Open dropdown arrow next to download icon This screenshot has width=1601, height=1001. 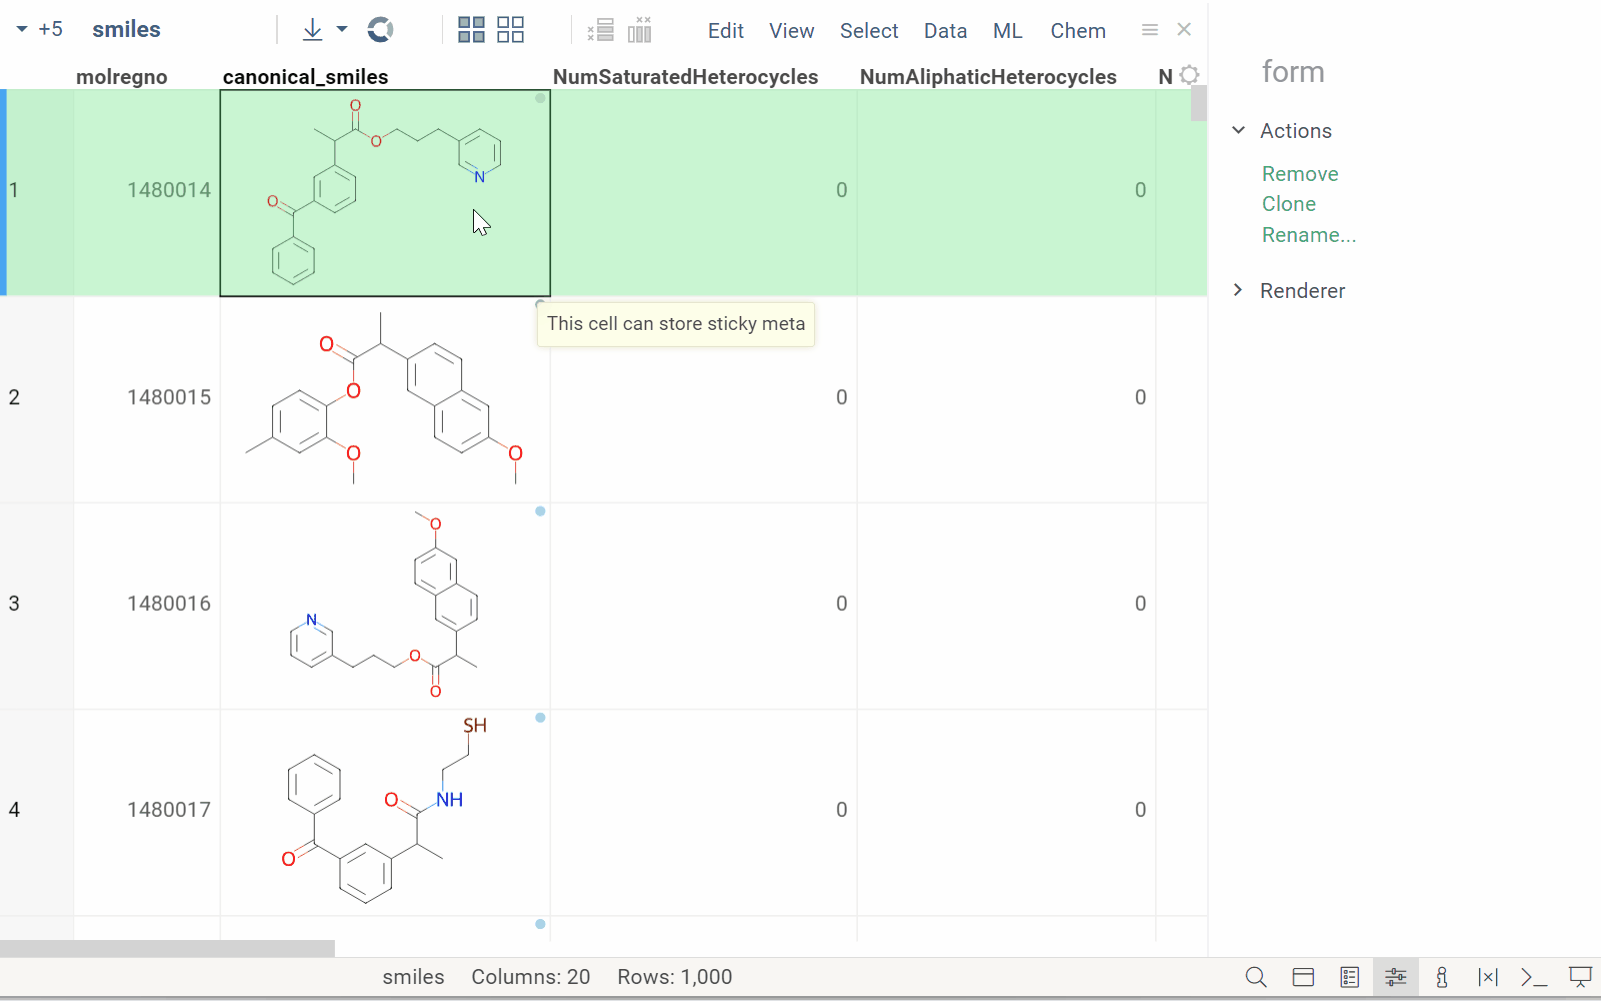[342, 30]
